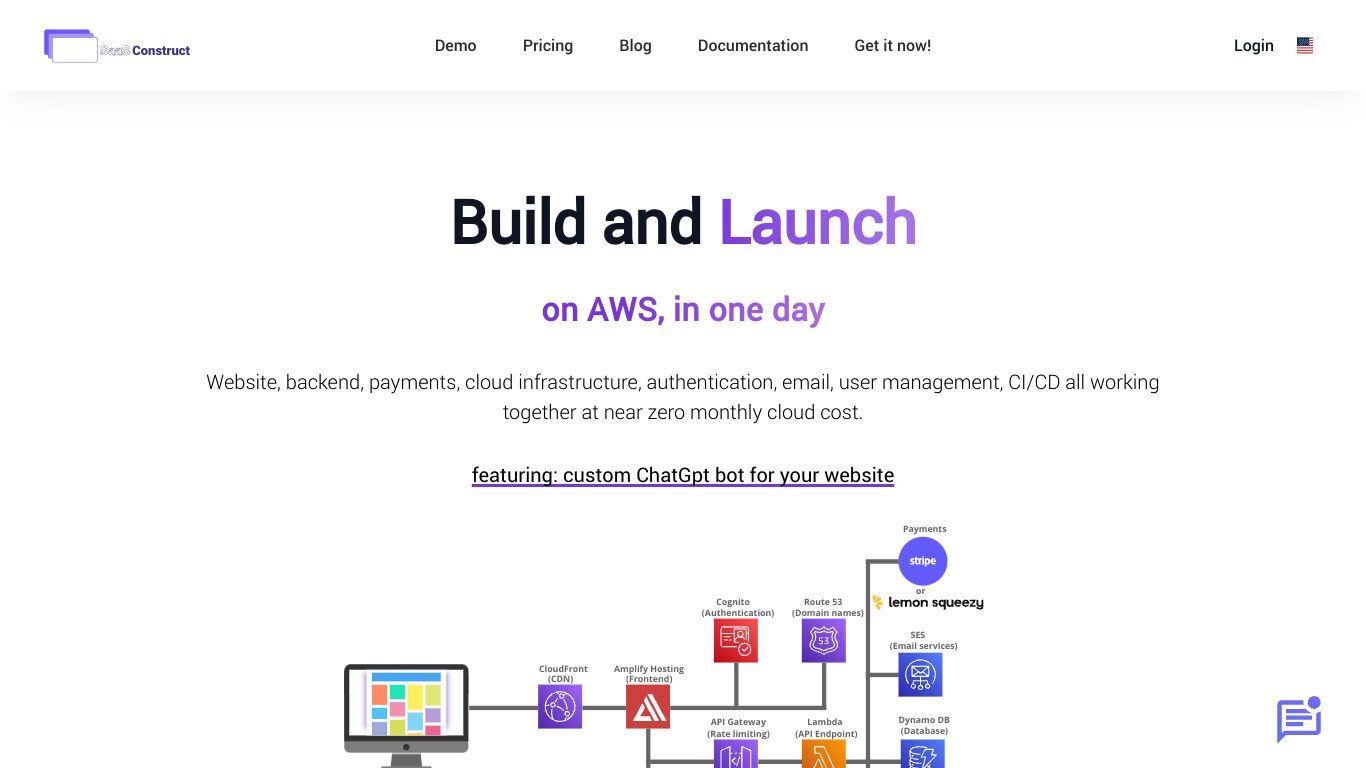This screenshot has width=1366, height=768.
Task: Click the 'Payments' diagram label
Action: click(925, 529)
